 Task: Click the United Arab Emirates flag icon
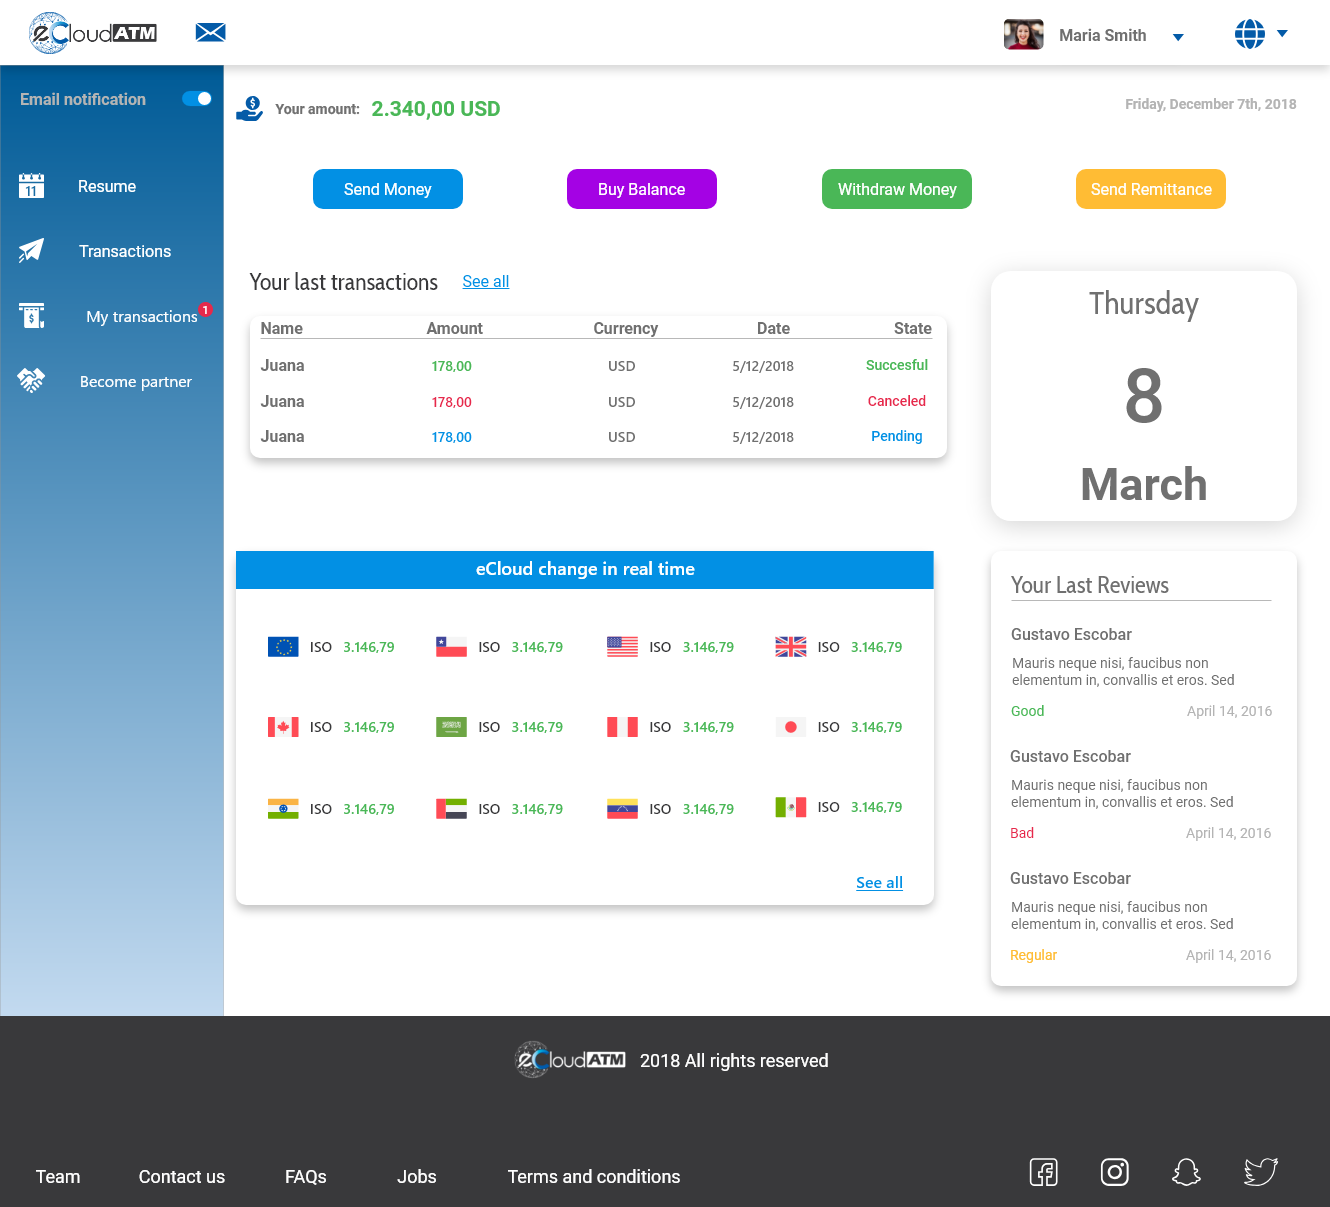click(451, 809)
